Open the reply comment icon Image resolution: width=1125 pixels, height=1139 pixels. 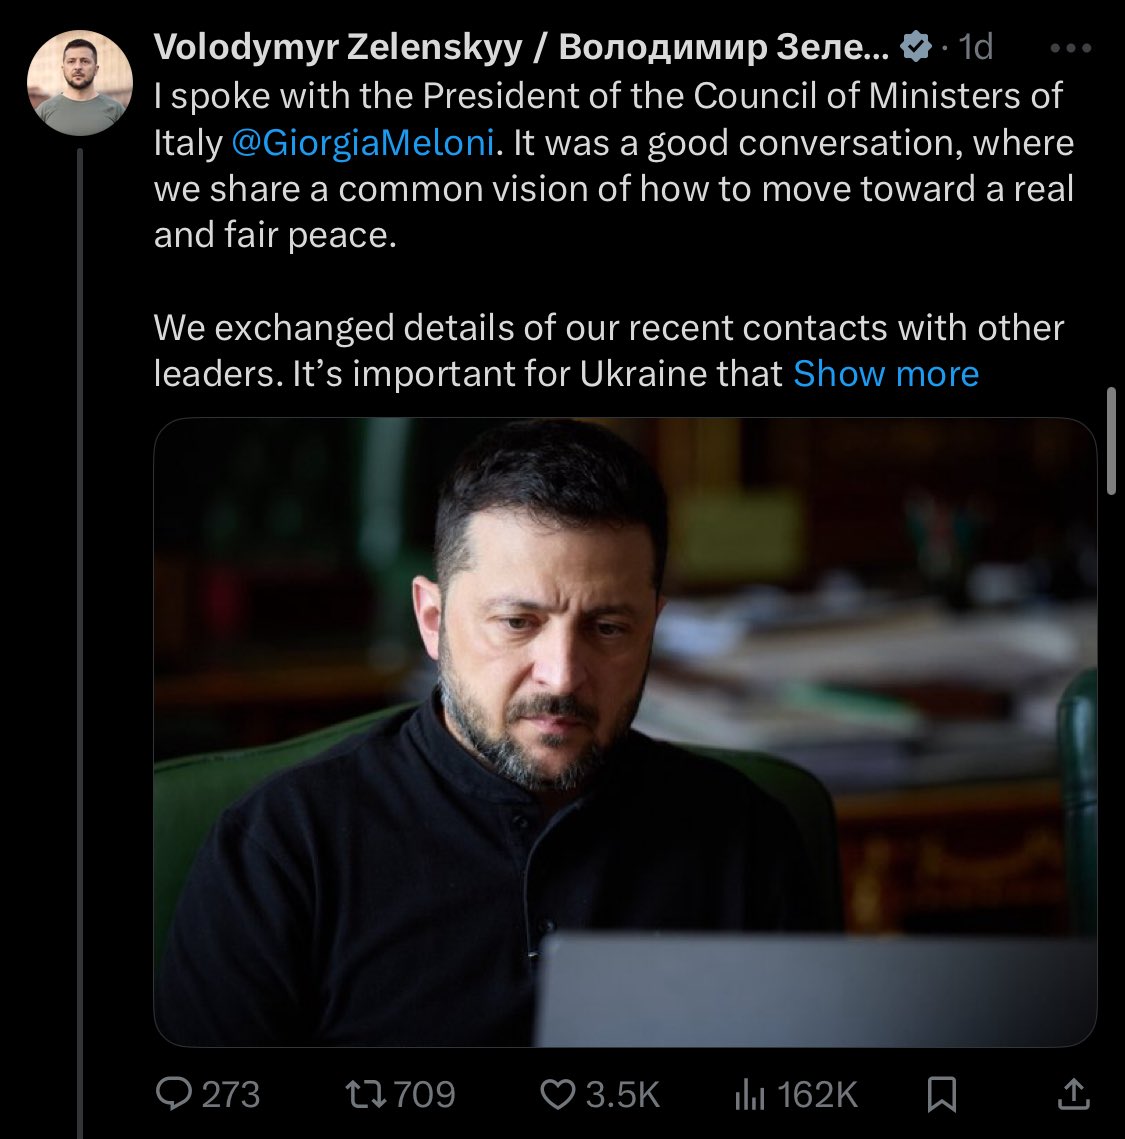point(174,1093)
